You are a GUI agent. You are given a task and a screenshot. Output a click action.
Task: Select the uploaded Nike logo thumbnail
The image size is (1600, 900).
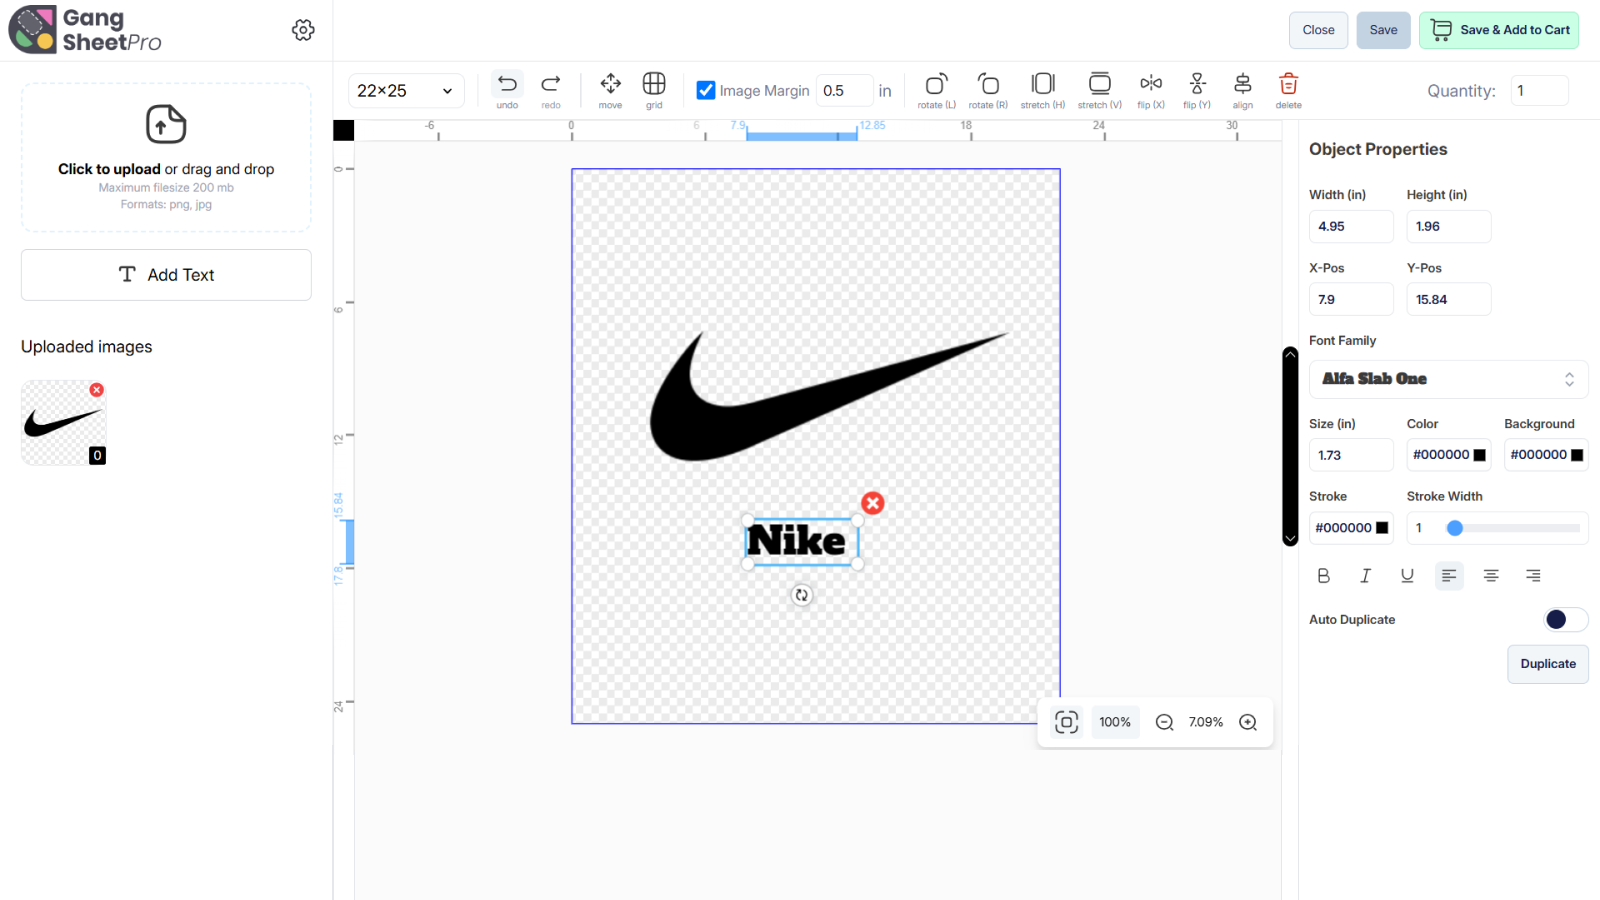(x=62, y=422)
